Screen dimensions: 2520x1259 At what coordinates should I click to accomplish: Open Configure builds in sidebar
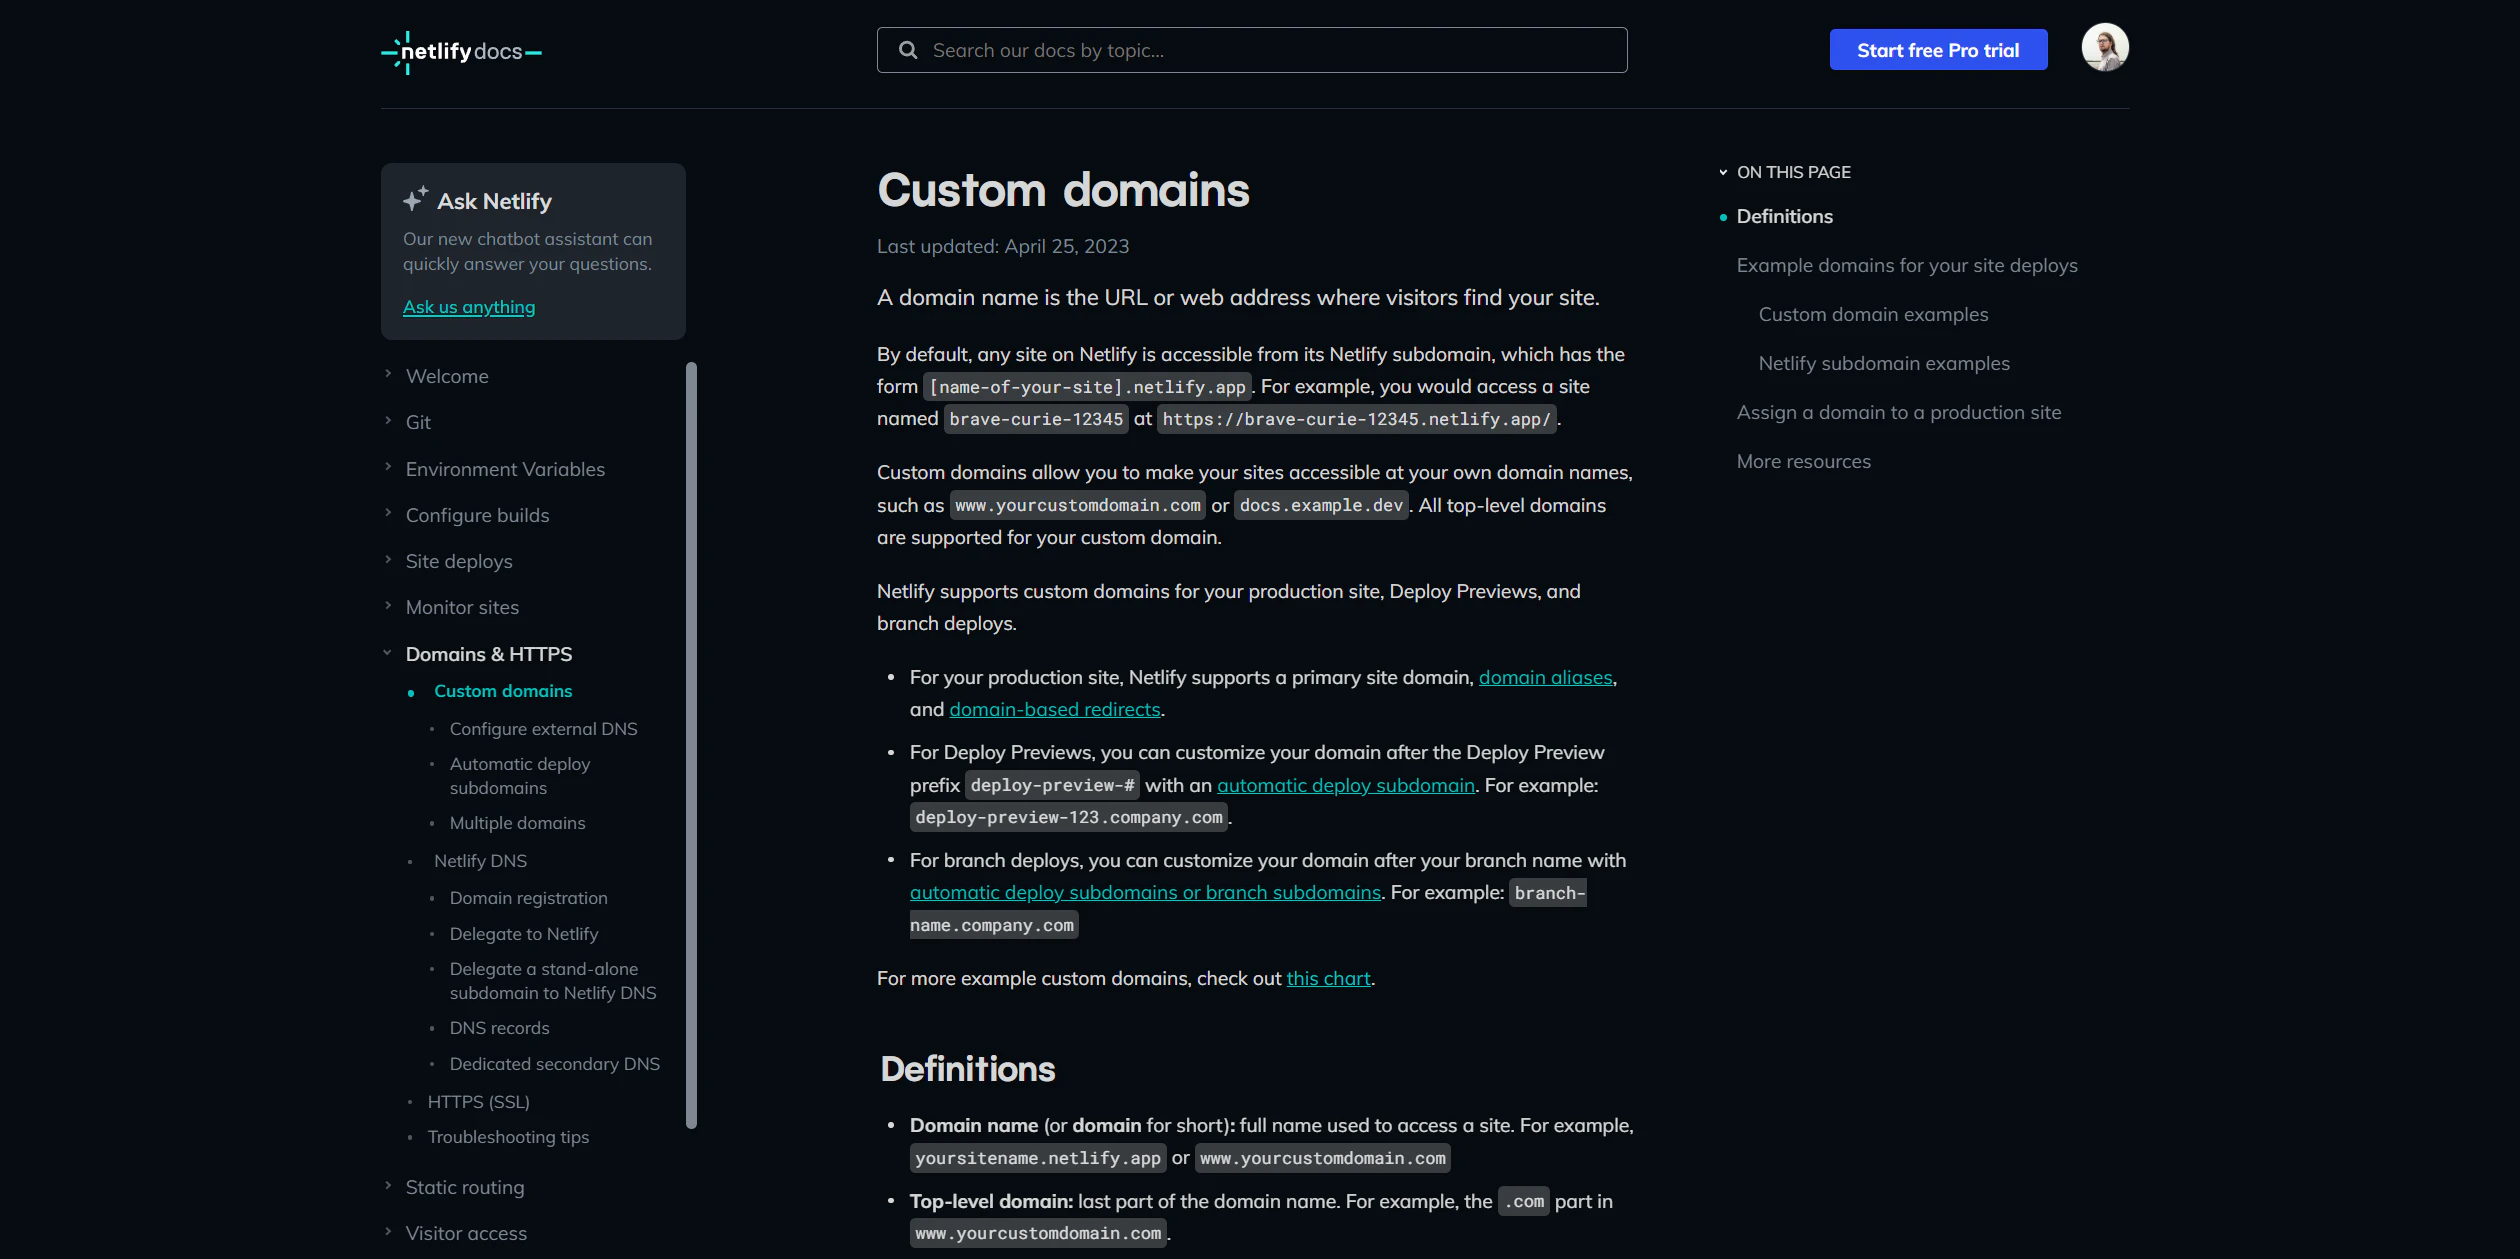477,515
